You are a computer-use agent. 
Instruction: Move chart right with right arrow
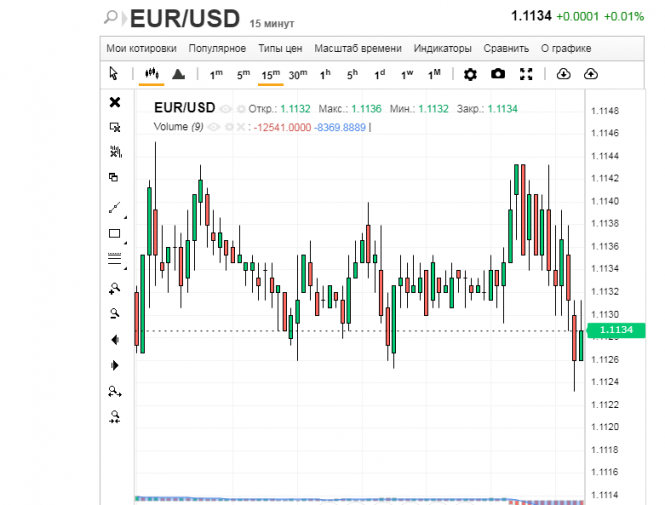tap(115, 365)
